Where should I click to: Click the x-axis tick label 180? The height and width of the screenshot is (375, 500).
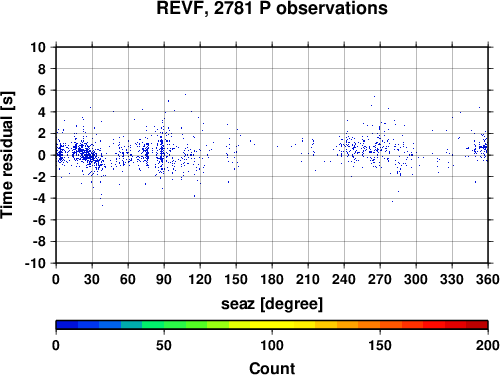coord(272,279)
